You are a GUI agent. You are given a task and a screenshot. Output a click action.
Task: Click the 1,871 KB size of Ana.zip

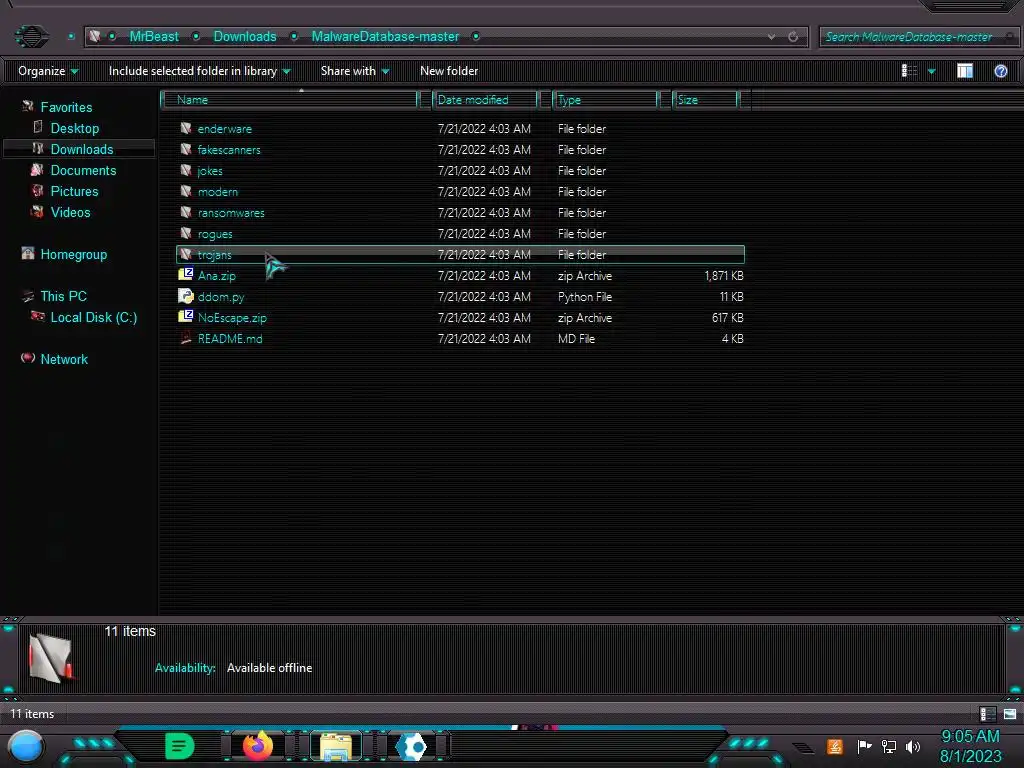(x=724, y=276)
